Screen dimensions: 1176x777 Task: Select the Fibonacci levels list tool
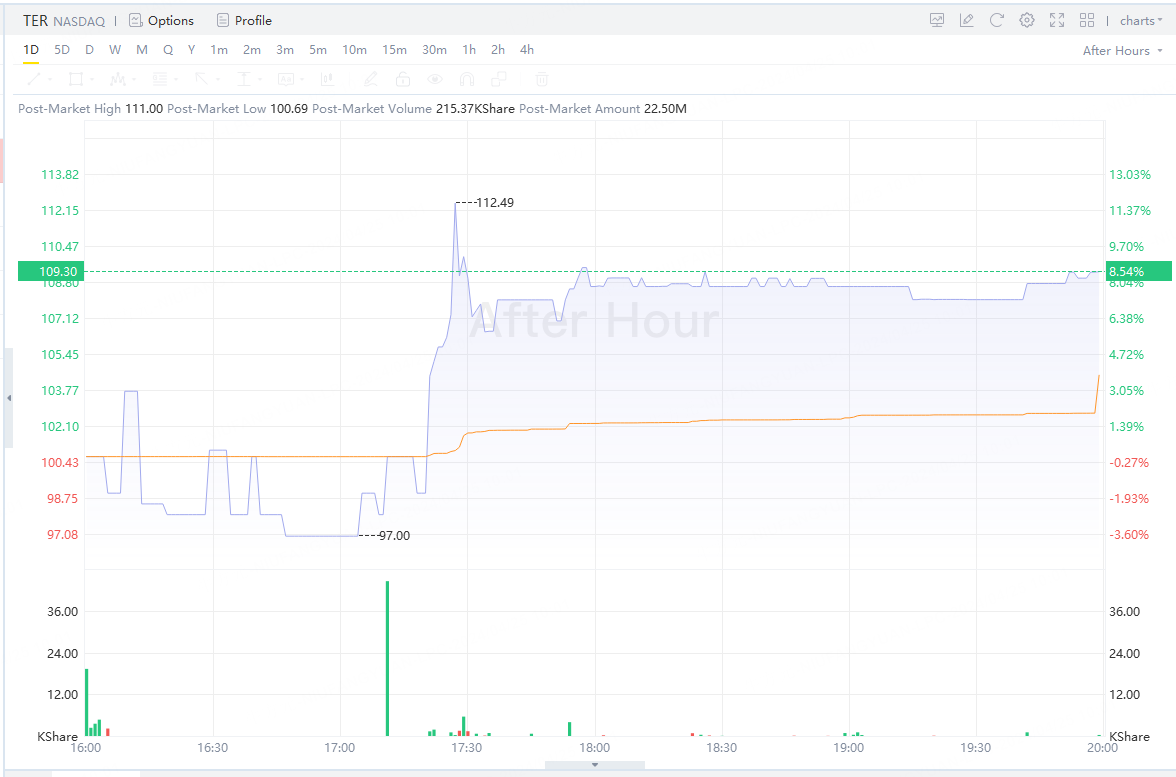(x=160, y=79)
